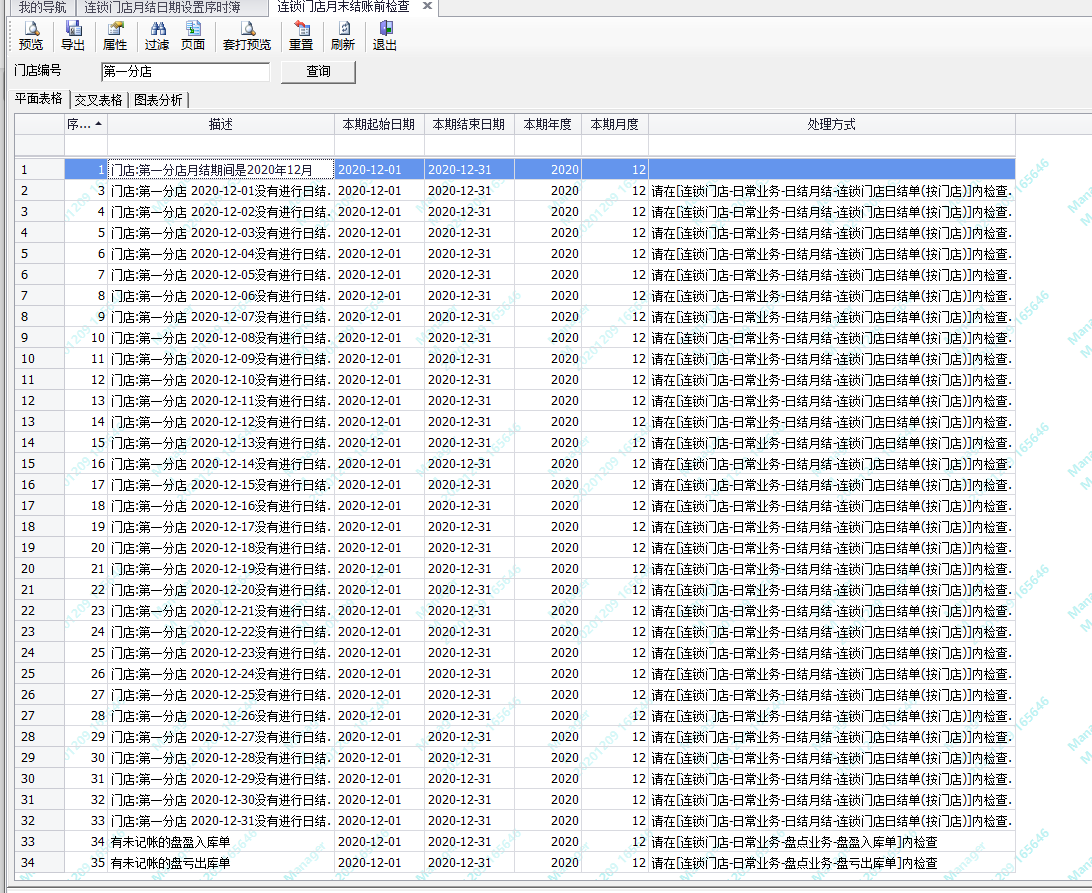Viewport: 1092px width, 893px height.
Task: Click the 描述 column header
Action: coord(221,125)
